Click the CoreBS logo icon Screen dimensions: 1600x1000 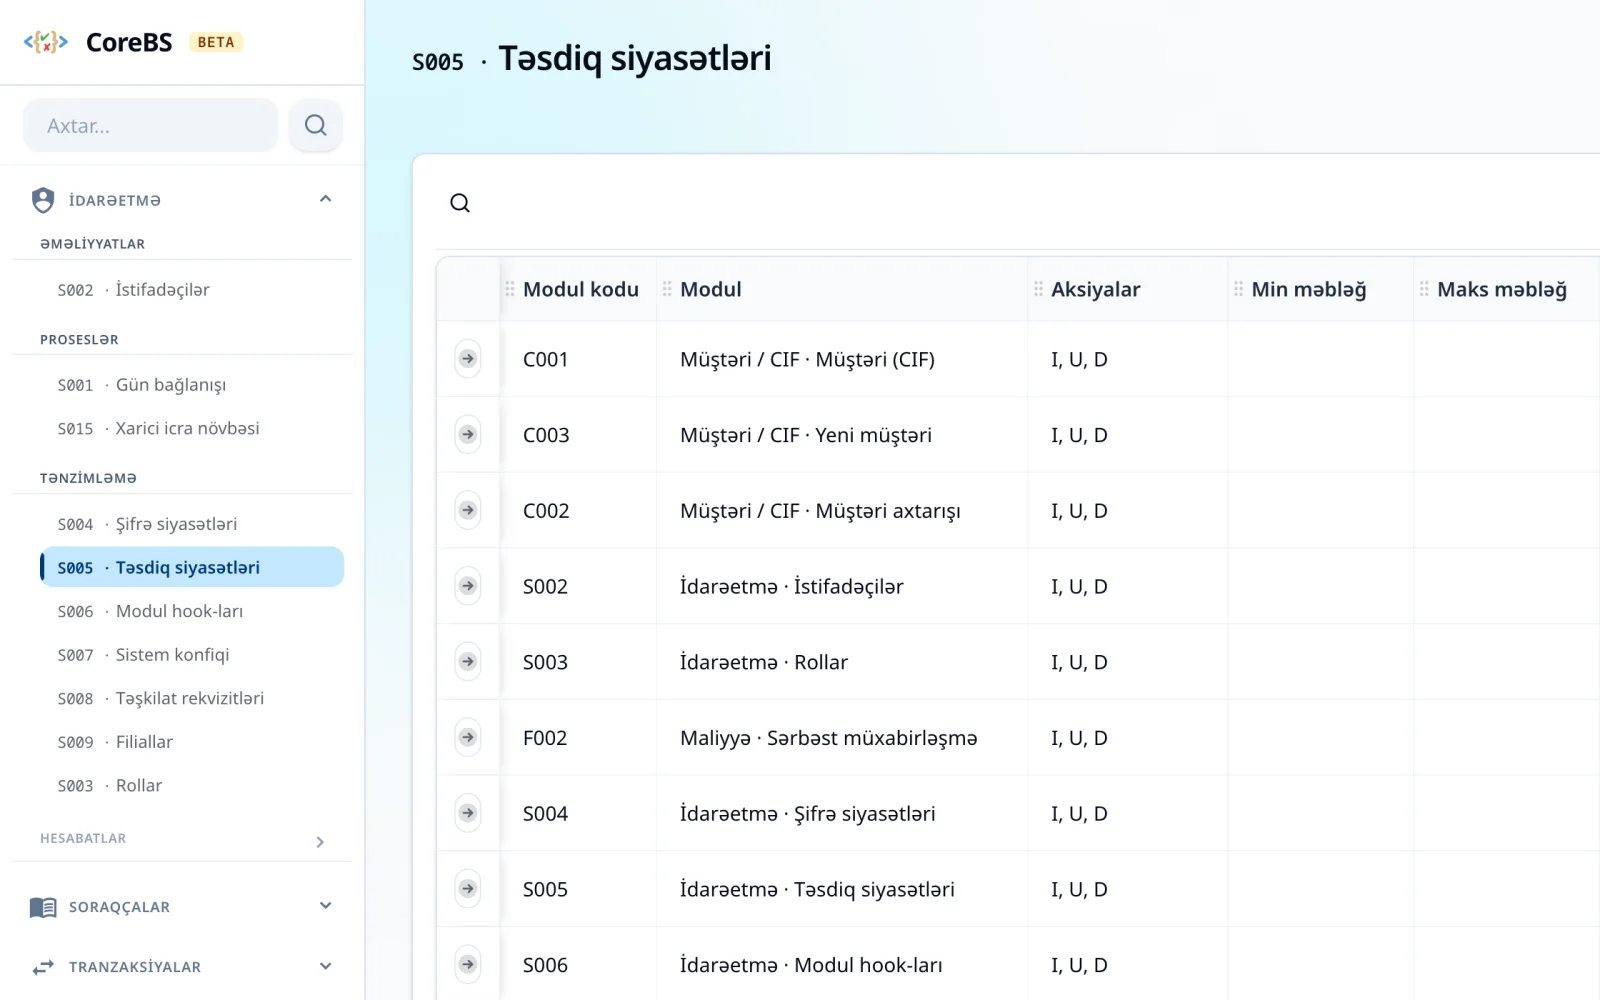point(46,42)
